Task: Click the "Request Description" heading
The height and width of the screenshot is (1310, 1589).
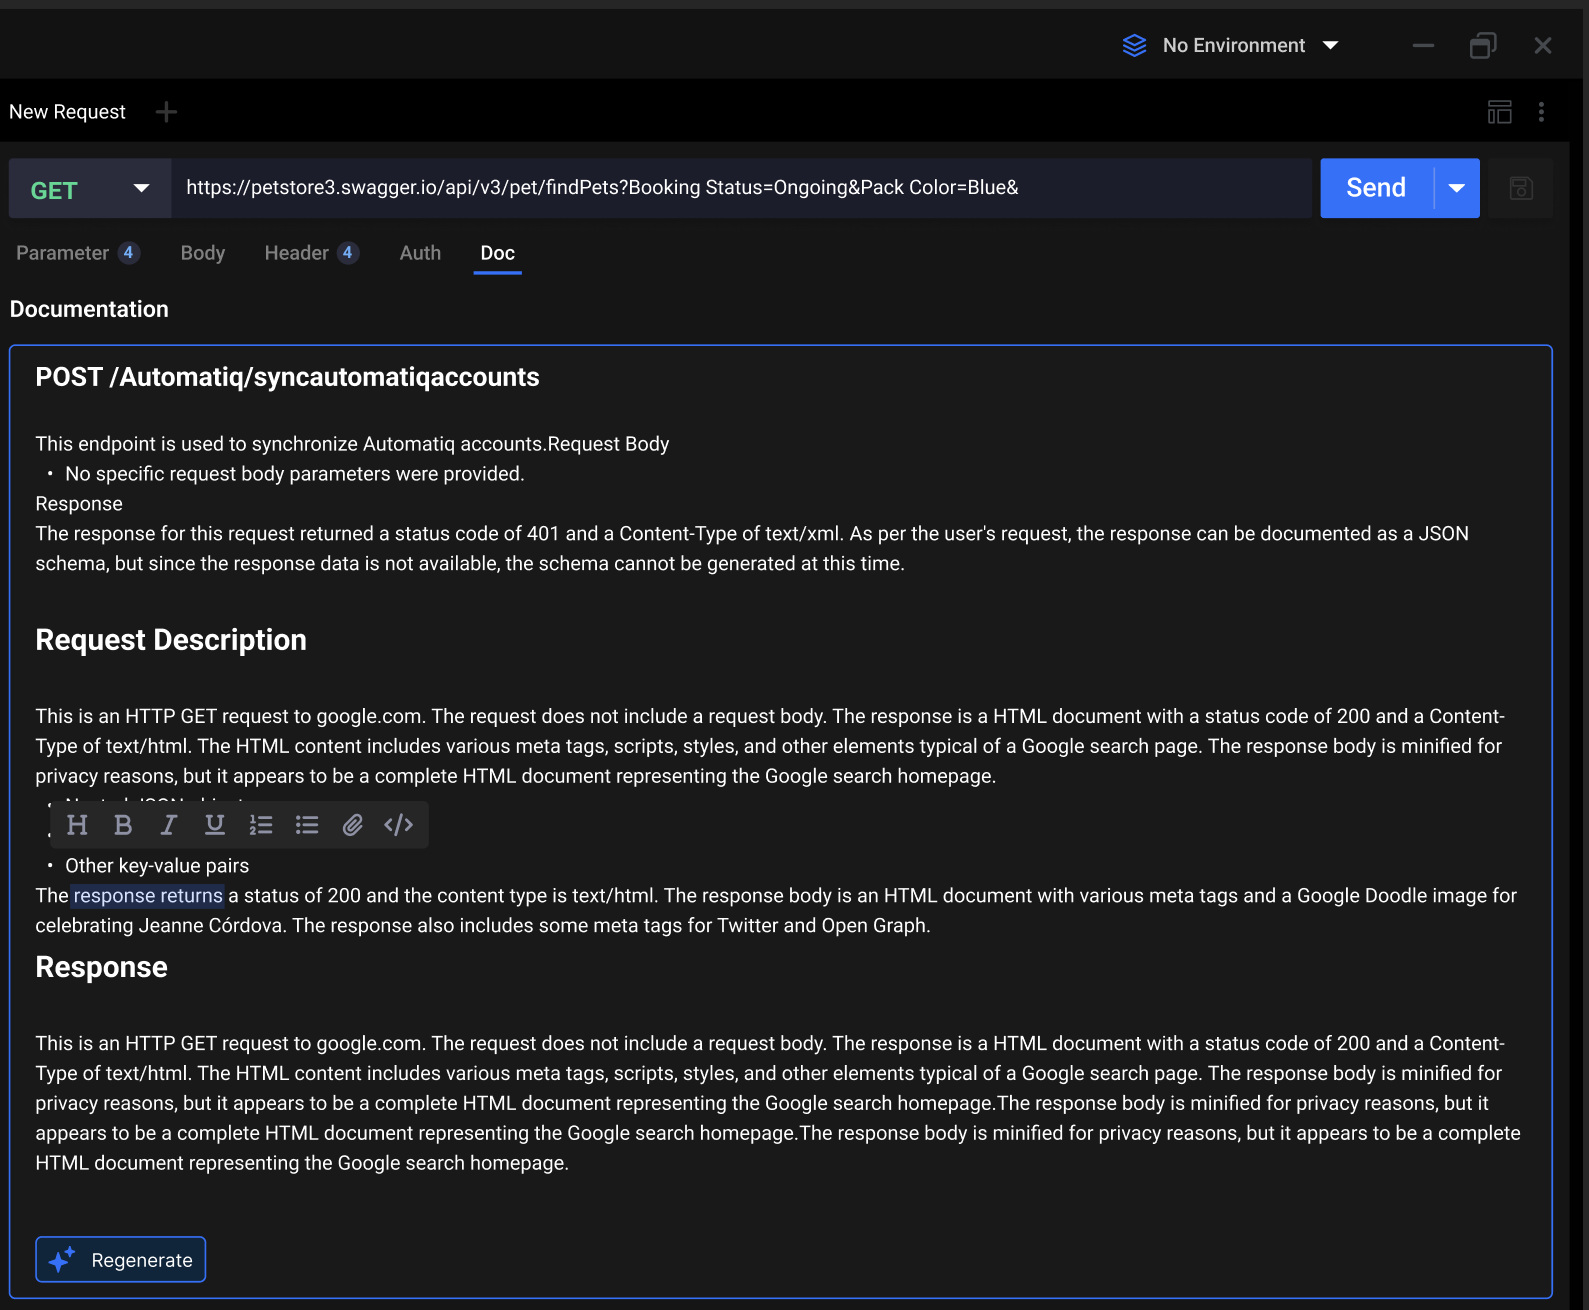Action: [x=171, y=640]
